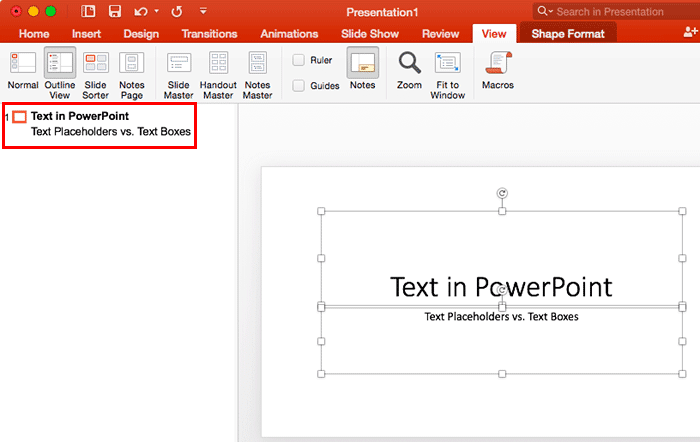700x442 pixels.
Task: Open the Zoom dialog
Action: tap(409, 70)
